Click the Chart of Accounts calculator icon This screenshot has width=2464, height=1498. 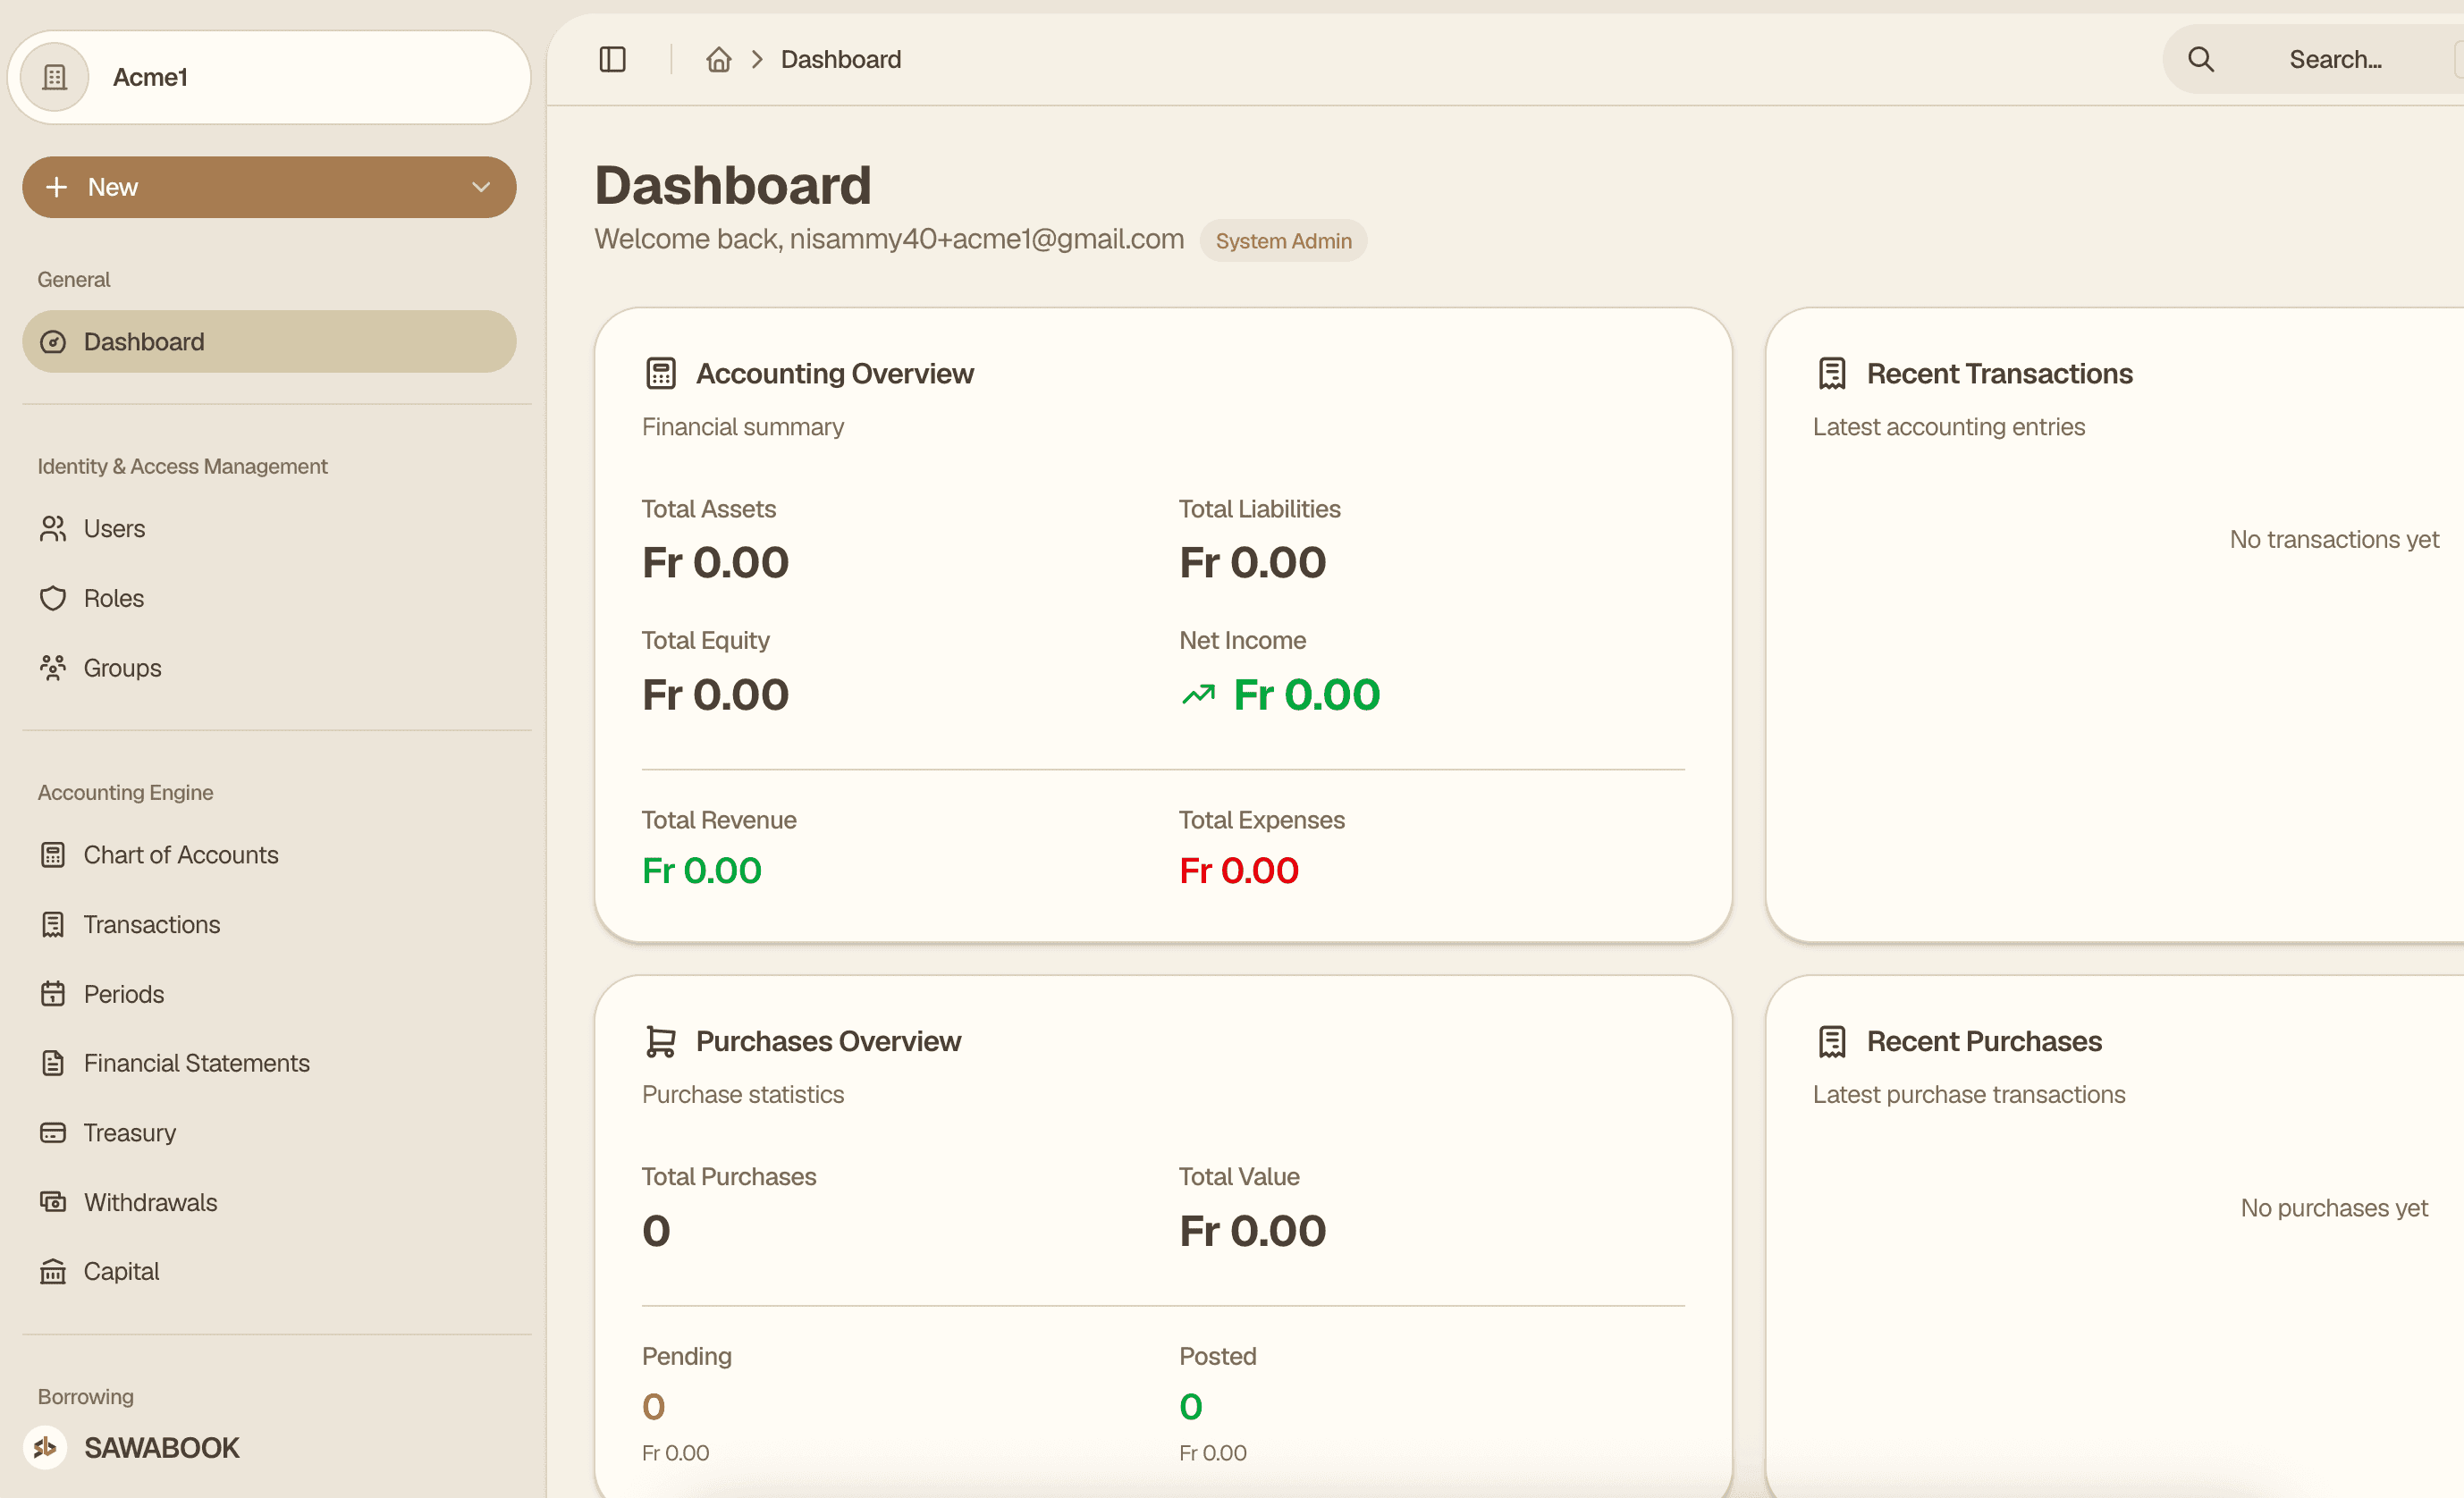pyautogui.click(x=53, y=855)
